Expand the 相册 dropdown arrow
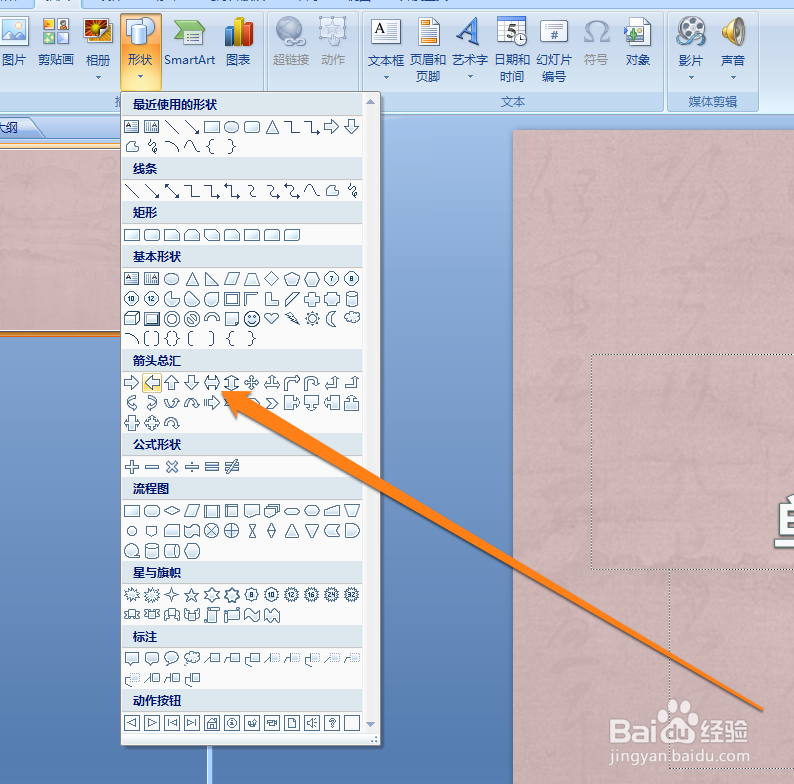This screenshot has height=784, width=794. tap(98, 77)
